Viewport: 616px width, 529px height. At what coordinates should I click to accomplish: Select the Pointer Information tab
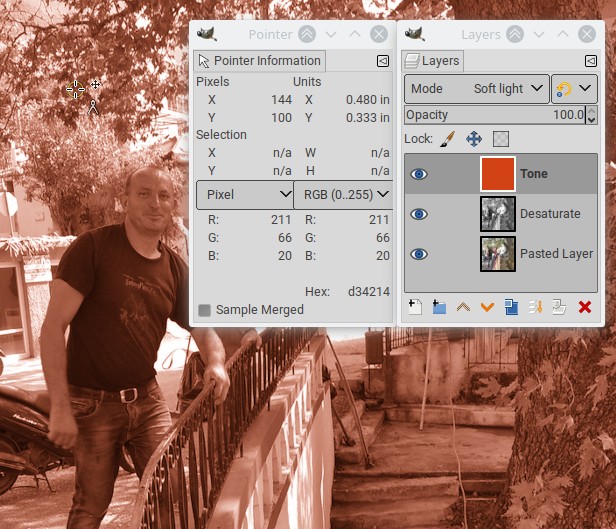260,61
